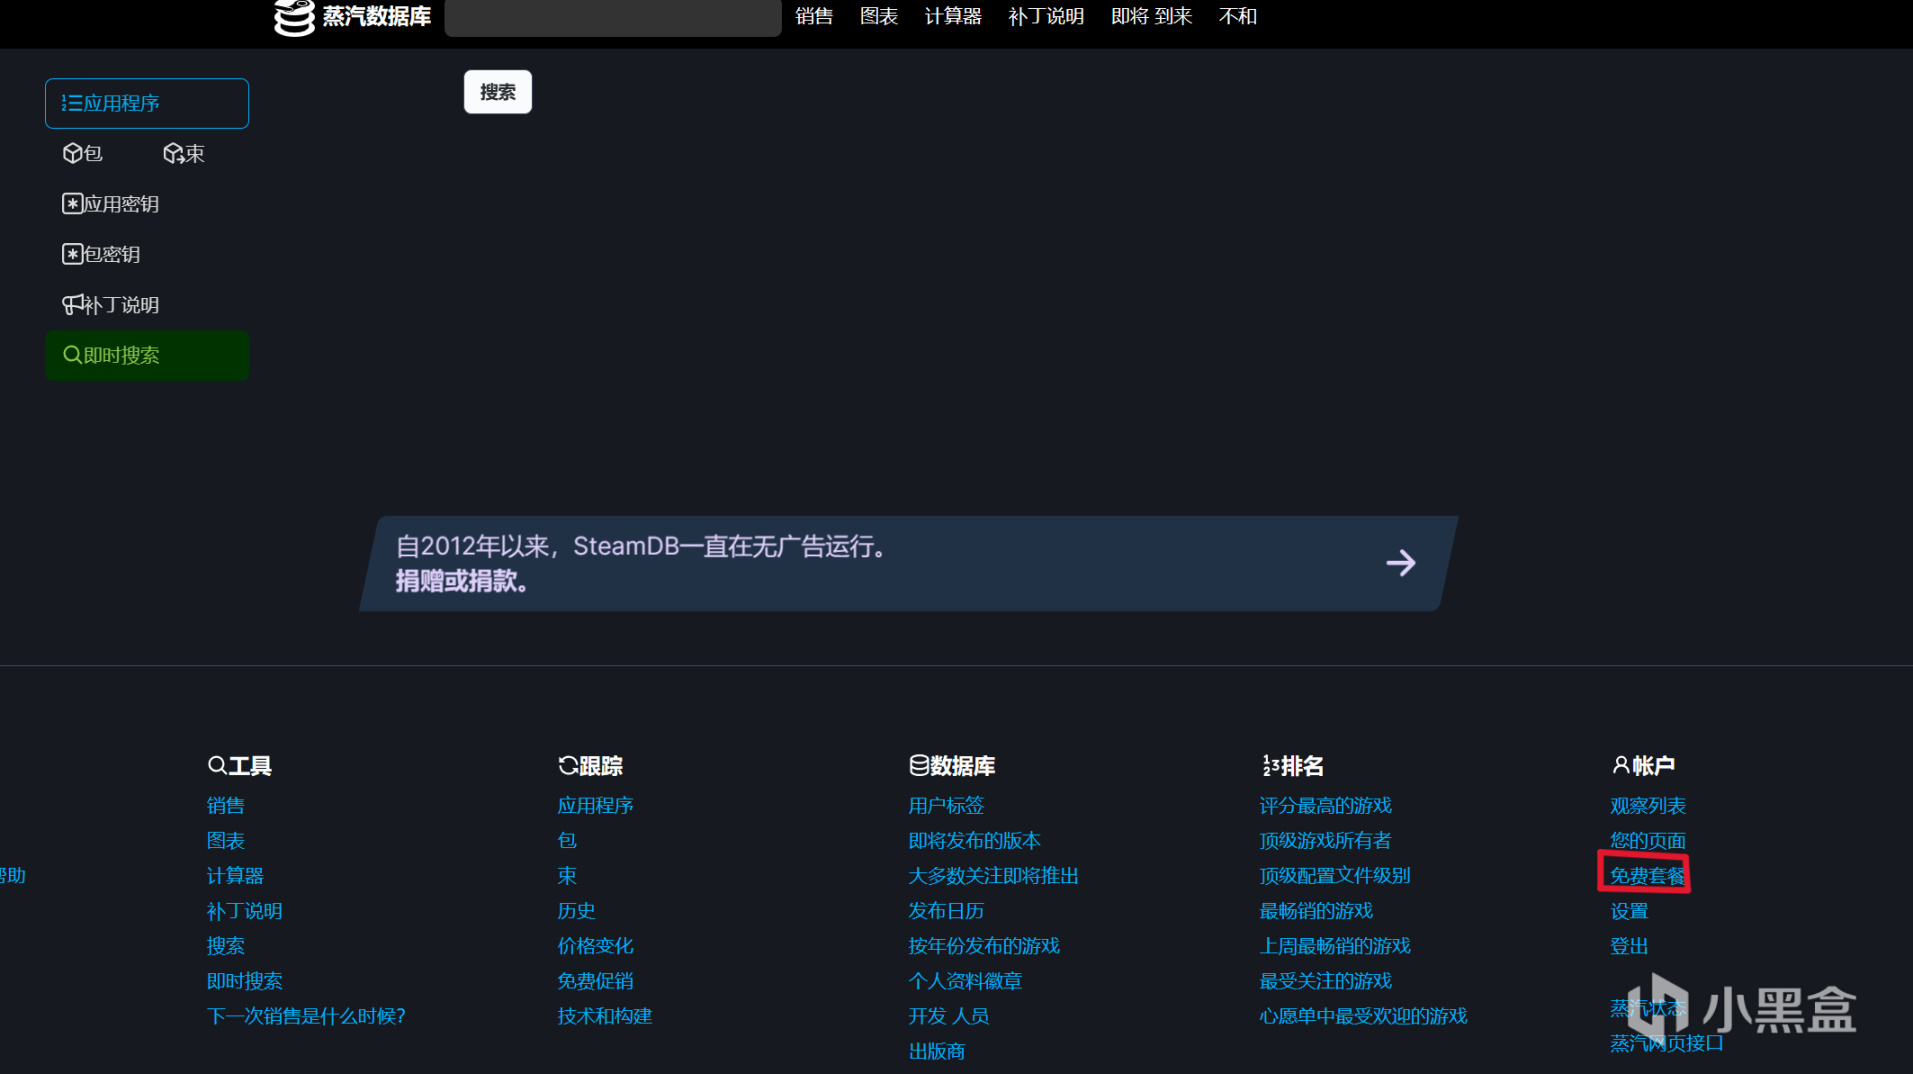
Task: Open footer 图表 link under 工具
Action: click(x=225, y=840)
